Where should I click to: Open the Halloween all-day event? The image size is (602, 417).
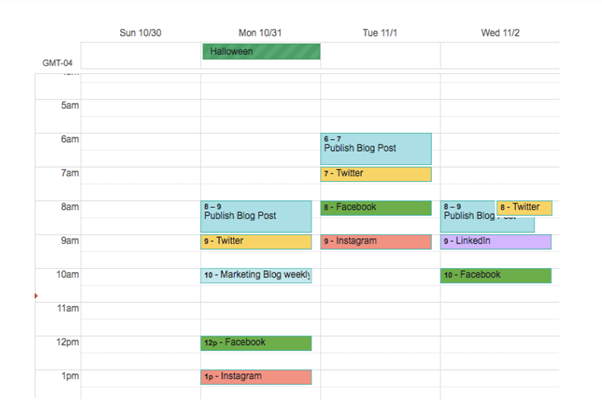point(261,51)
